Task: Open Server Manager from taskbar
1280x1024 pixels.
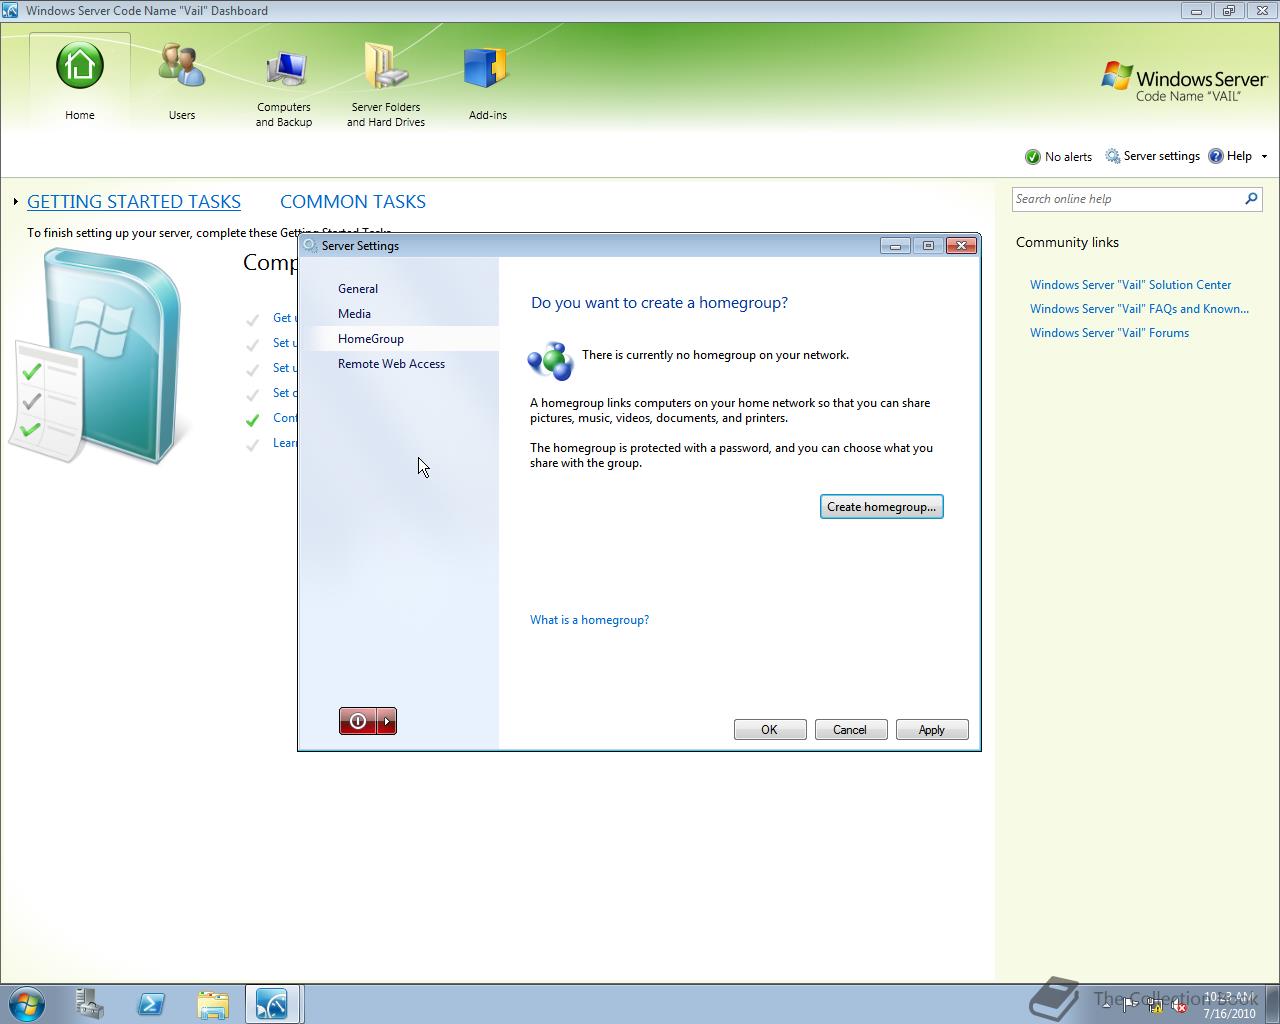Action: point(89,1003)
